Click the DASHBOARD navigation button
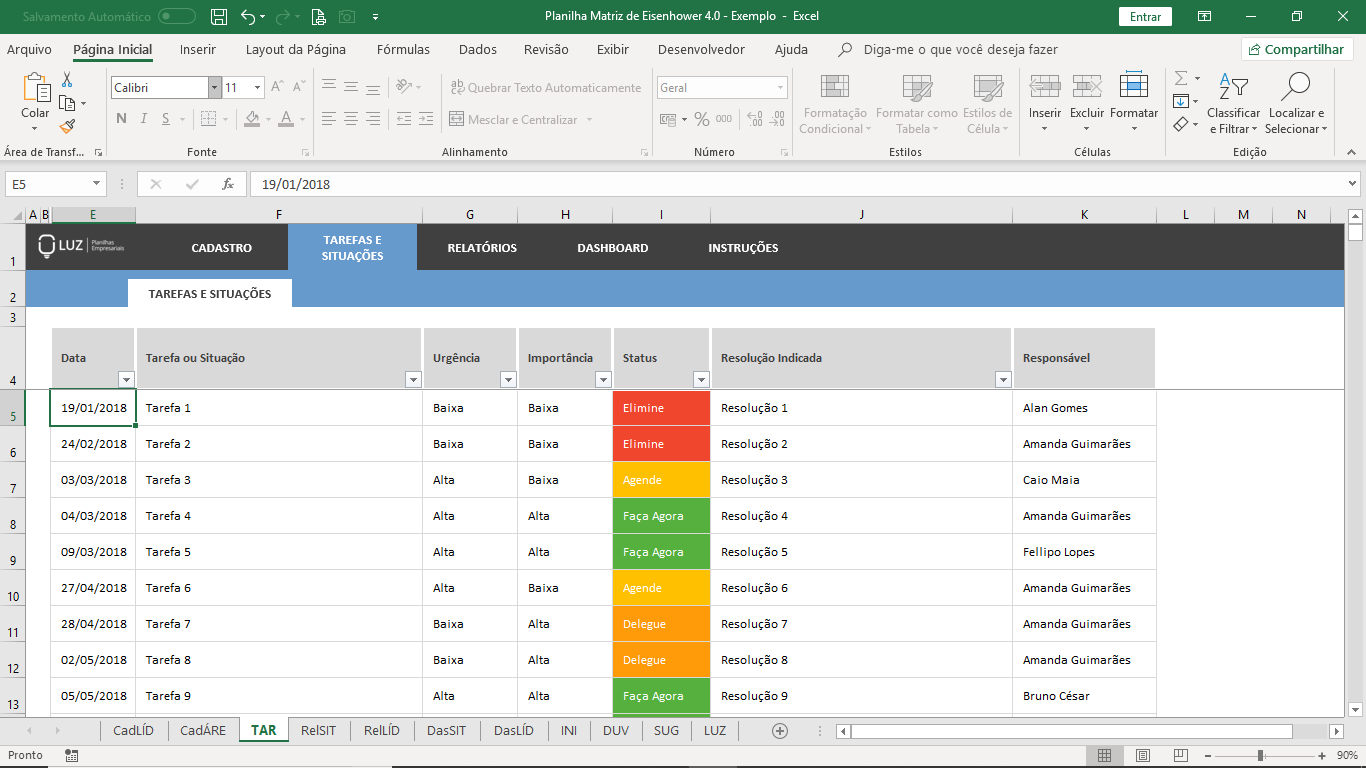 (612, 248)
